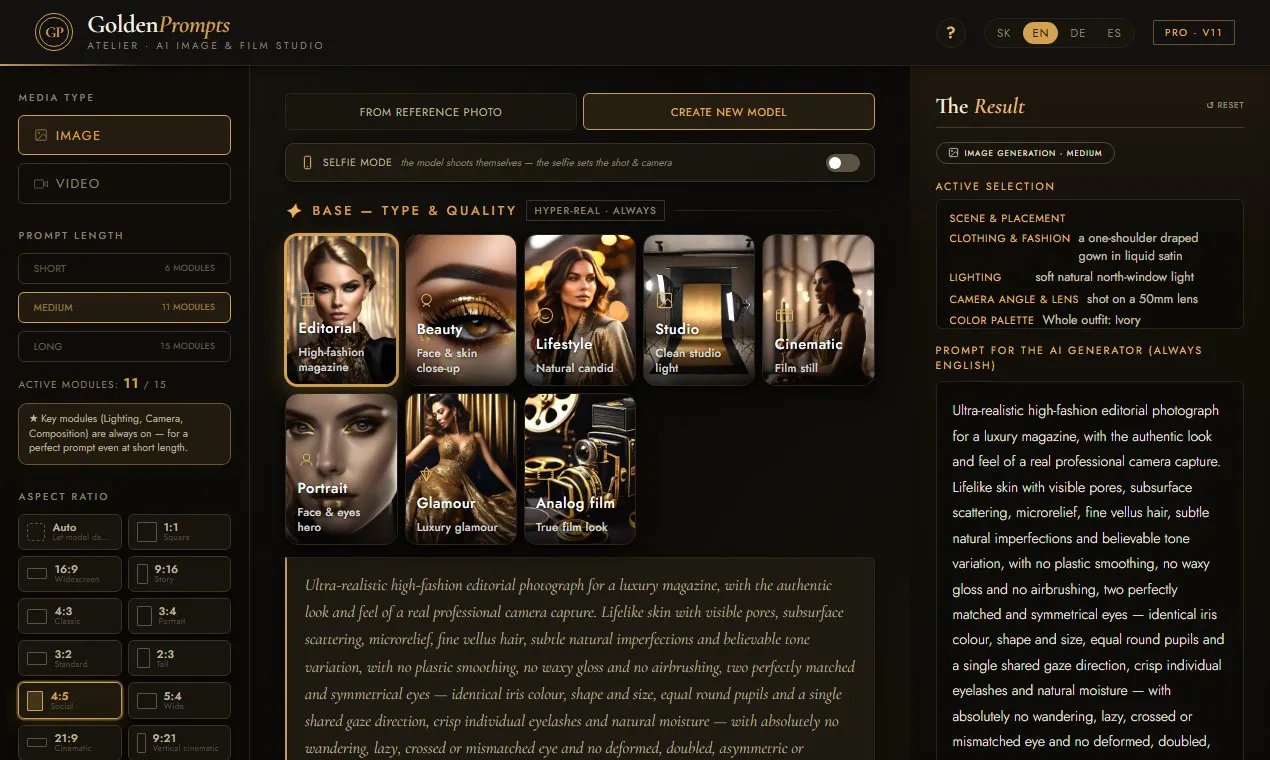Screen dimensions: 1270x760
Task: Click the HYPER-REAL · ALWAYS tag
Action: [595, 211]
